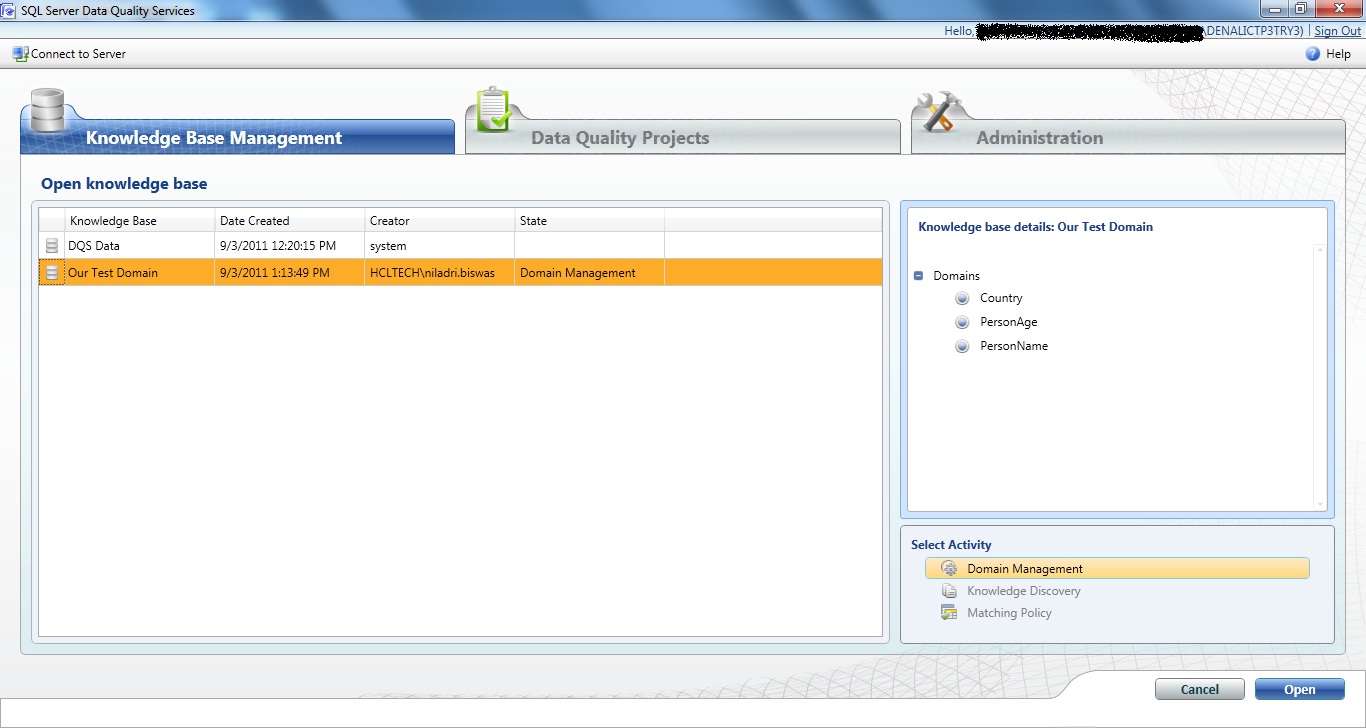Click the Connect to Server label

point(78,54)
